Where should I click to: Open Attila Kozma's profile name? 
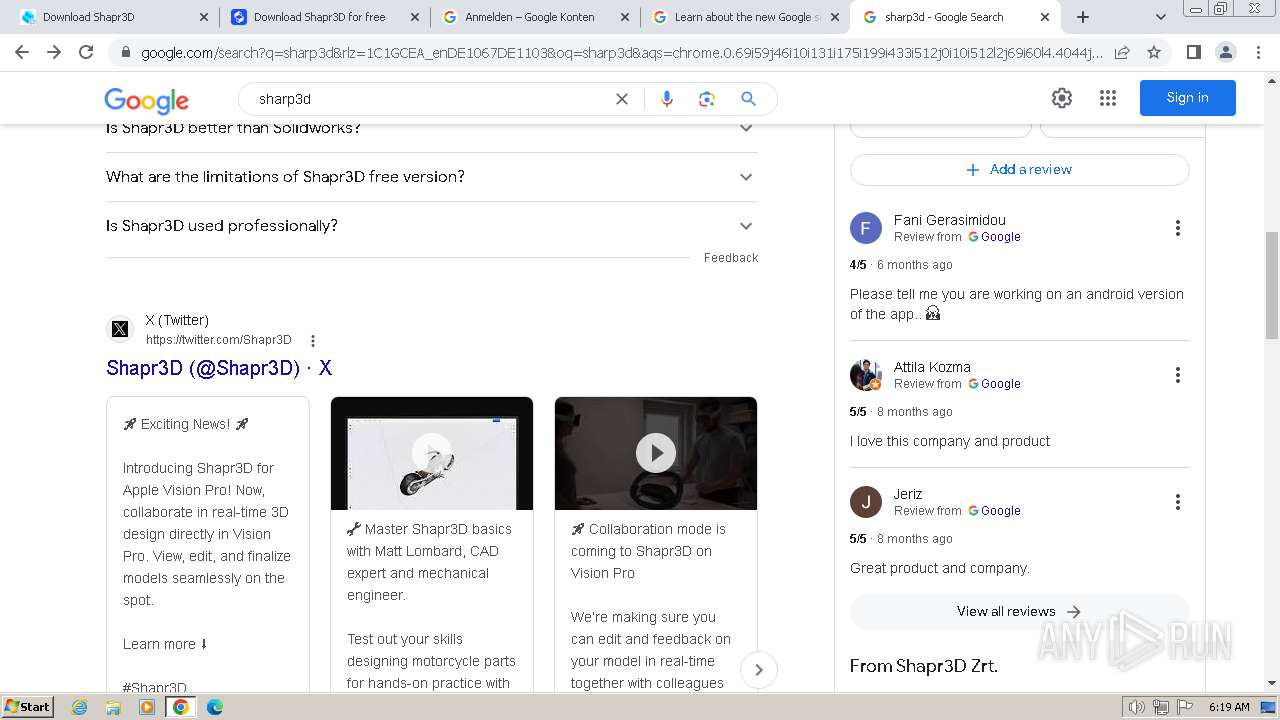(932, 367)
